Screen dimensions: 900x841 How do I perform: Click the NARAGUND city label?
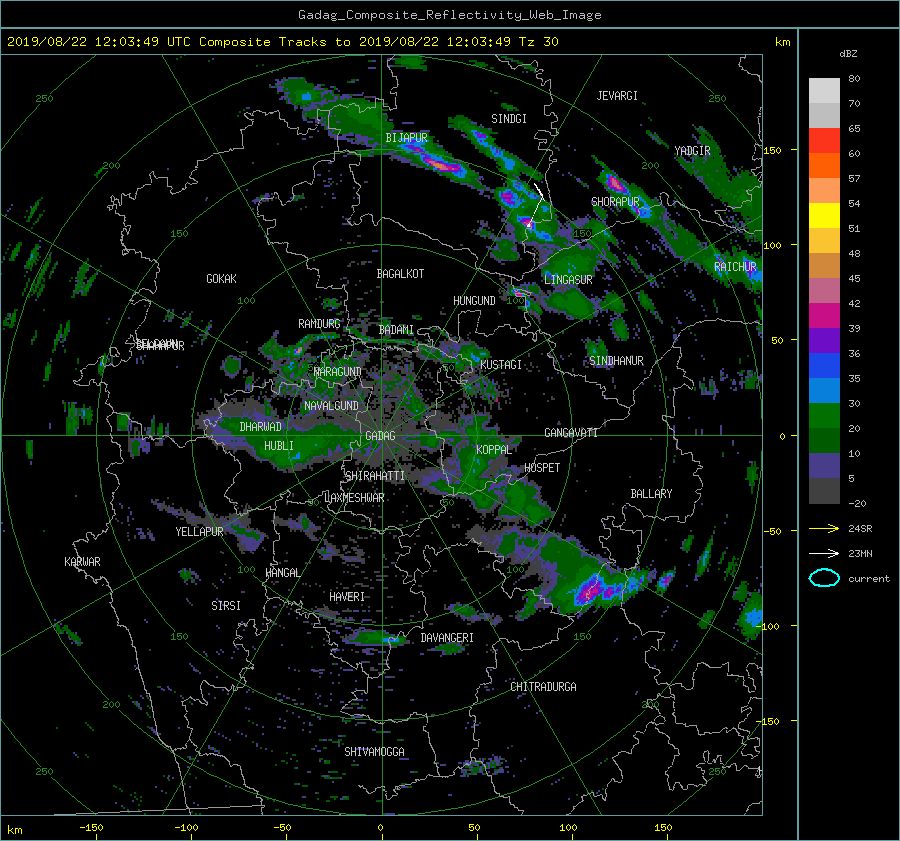click(x=338, y=372)
